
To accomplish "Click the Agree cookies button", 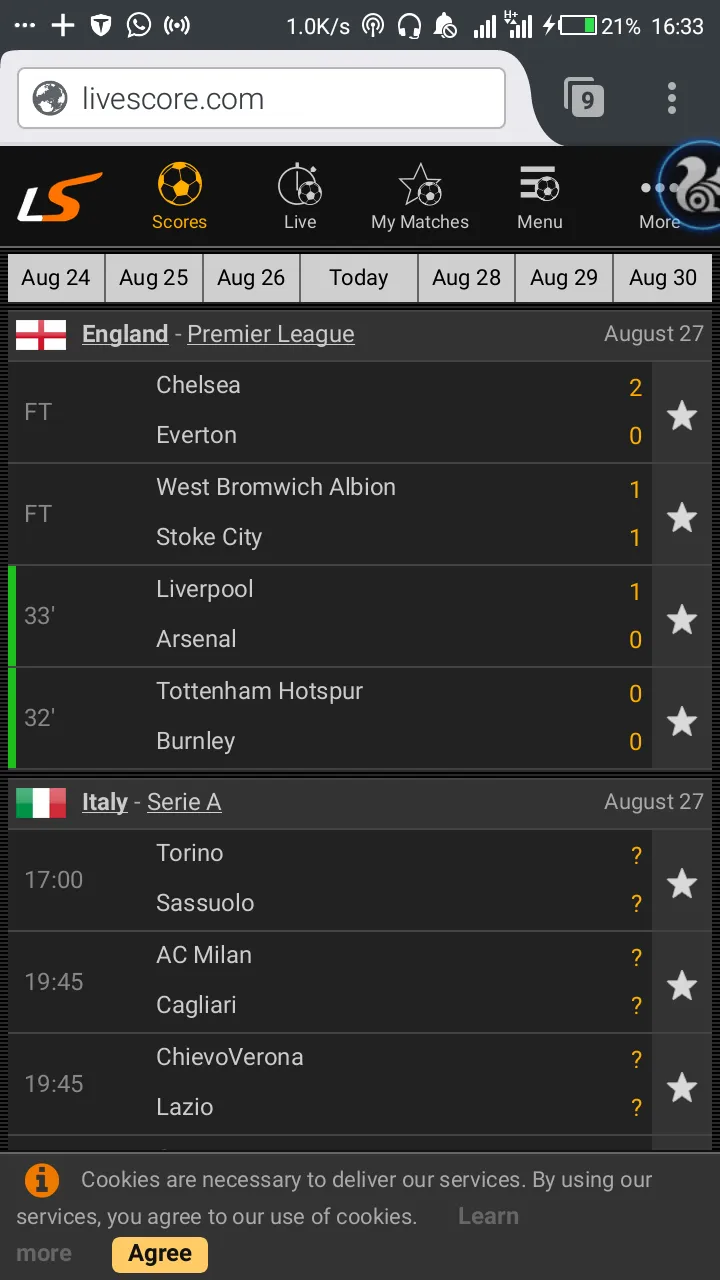I will (x=160, y=1254).
